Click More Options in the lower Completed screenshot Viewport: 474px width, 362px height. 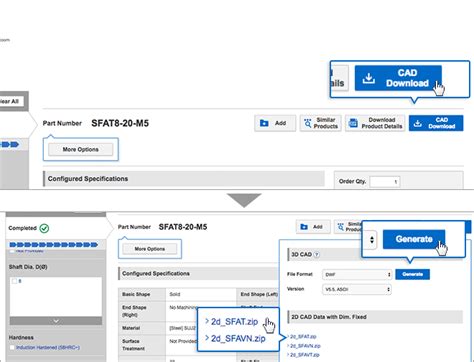(150, 249)
